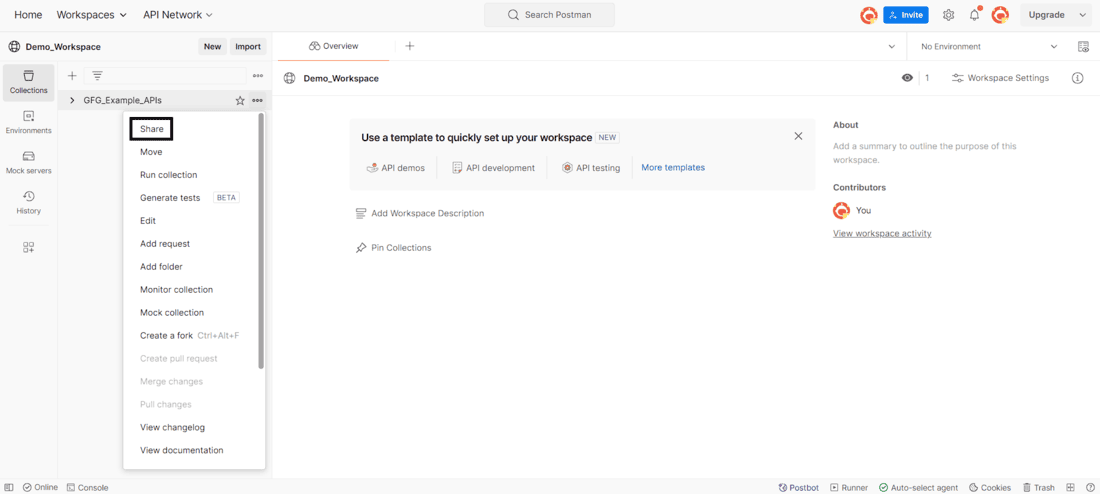Click the Import button
Viewport: 1100px width, 494px height.
click(x=248, y=46)
